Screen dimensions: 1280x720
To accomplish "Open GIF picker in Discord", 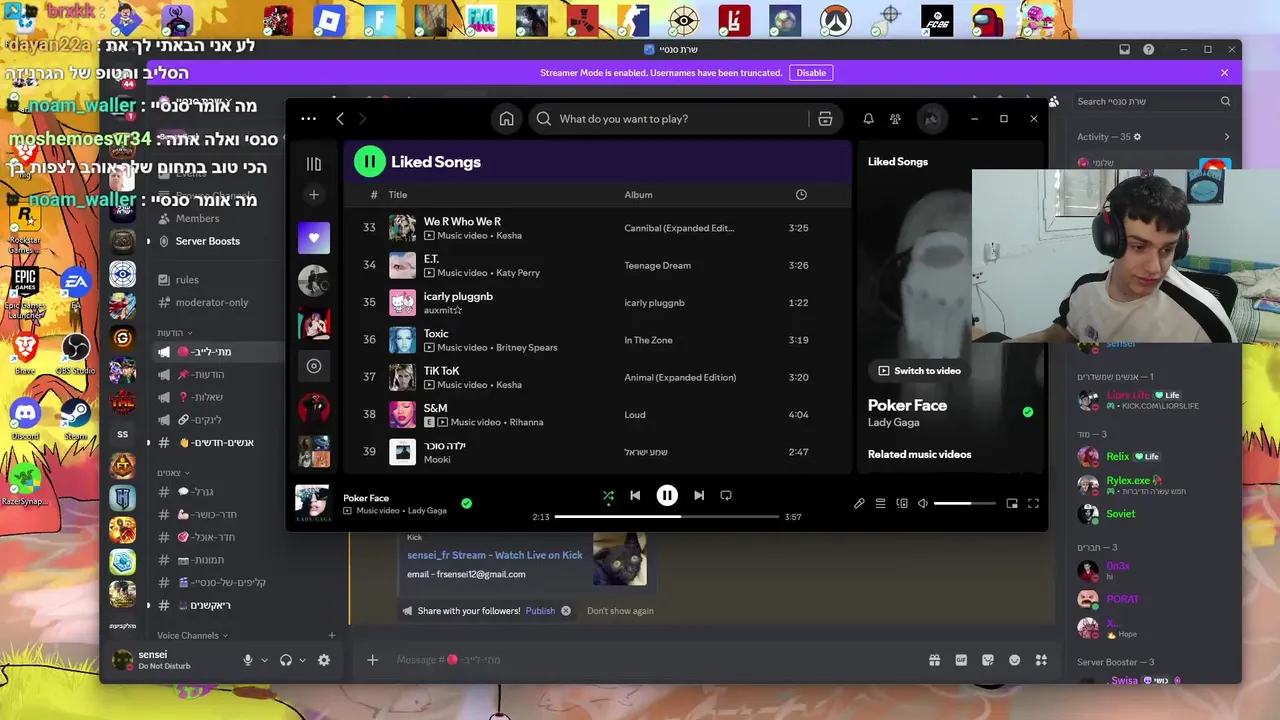I will pyautogui.click(x=961, y=660).
